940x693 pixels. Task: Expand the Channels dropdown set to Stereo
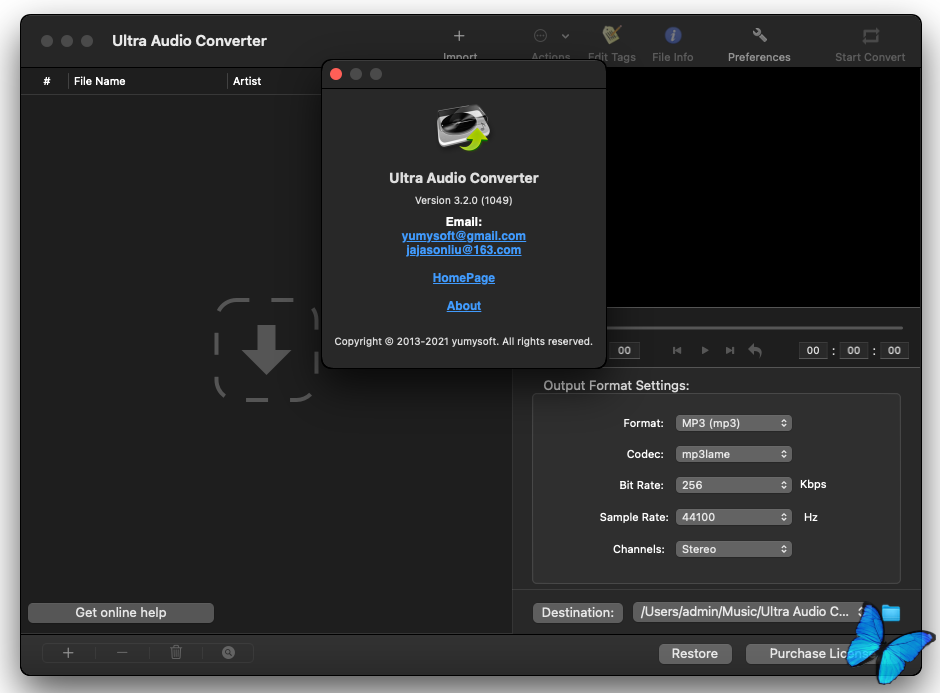[x=733, y=549]
